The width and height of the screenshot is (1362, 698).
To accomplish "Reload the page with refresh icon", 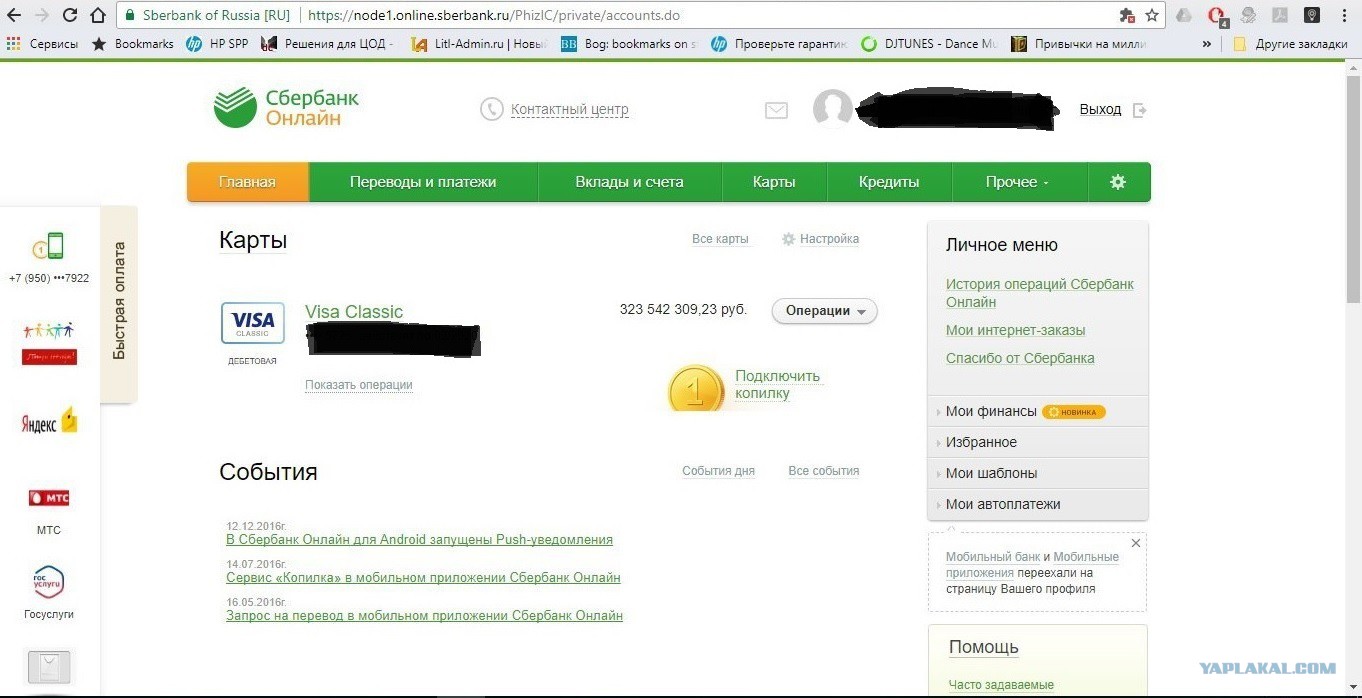I will tap(70, 15).
